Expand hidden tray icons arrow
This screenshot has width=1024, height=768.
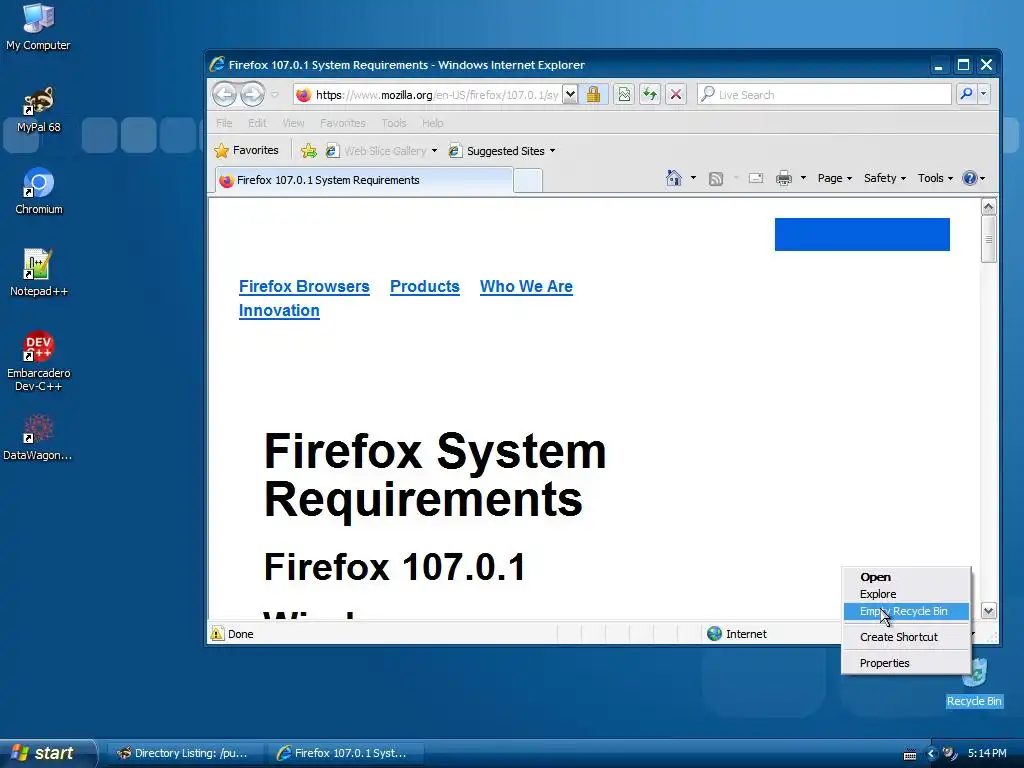coord(932,754)
